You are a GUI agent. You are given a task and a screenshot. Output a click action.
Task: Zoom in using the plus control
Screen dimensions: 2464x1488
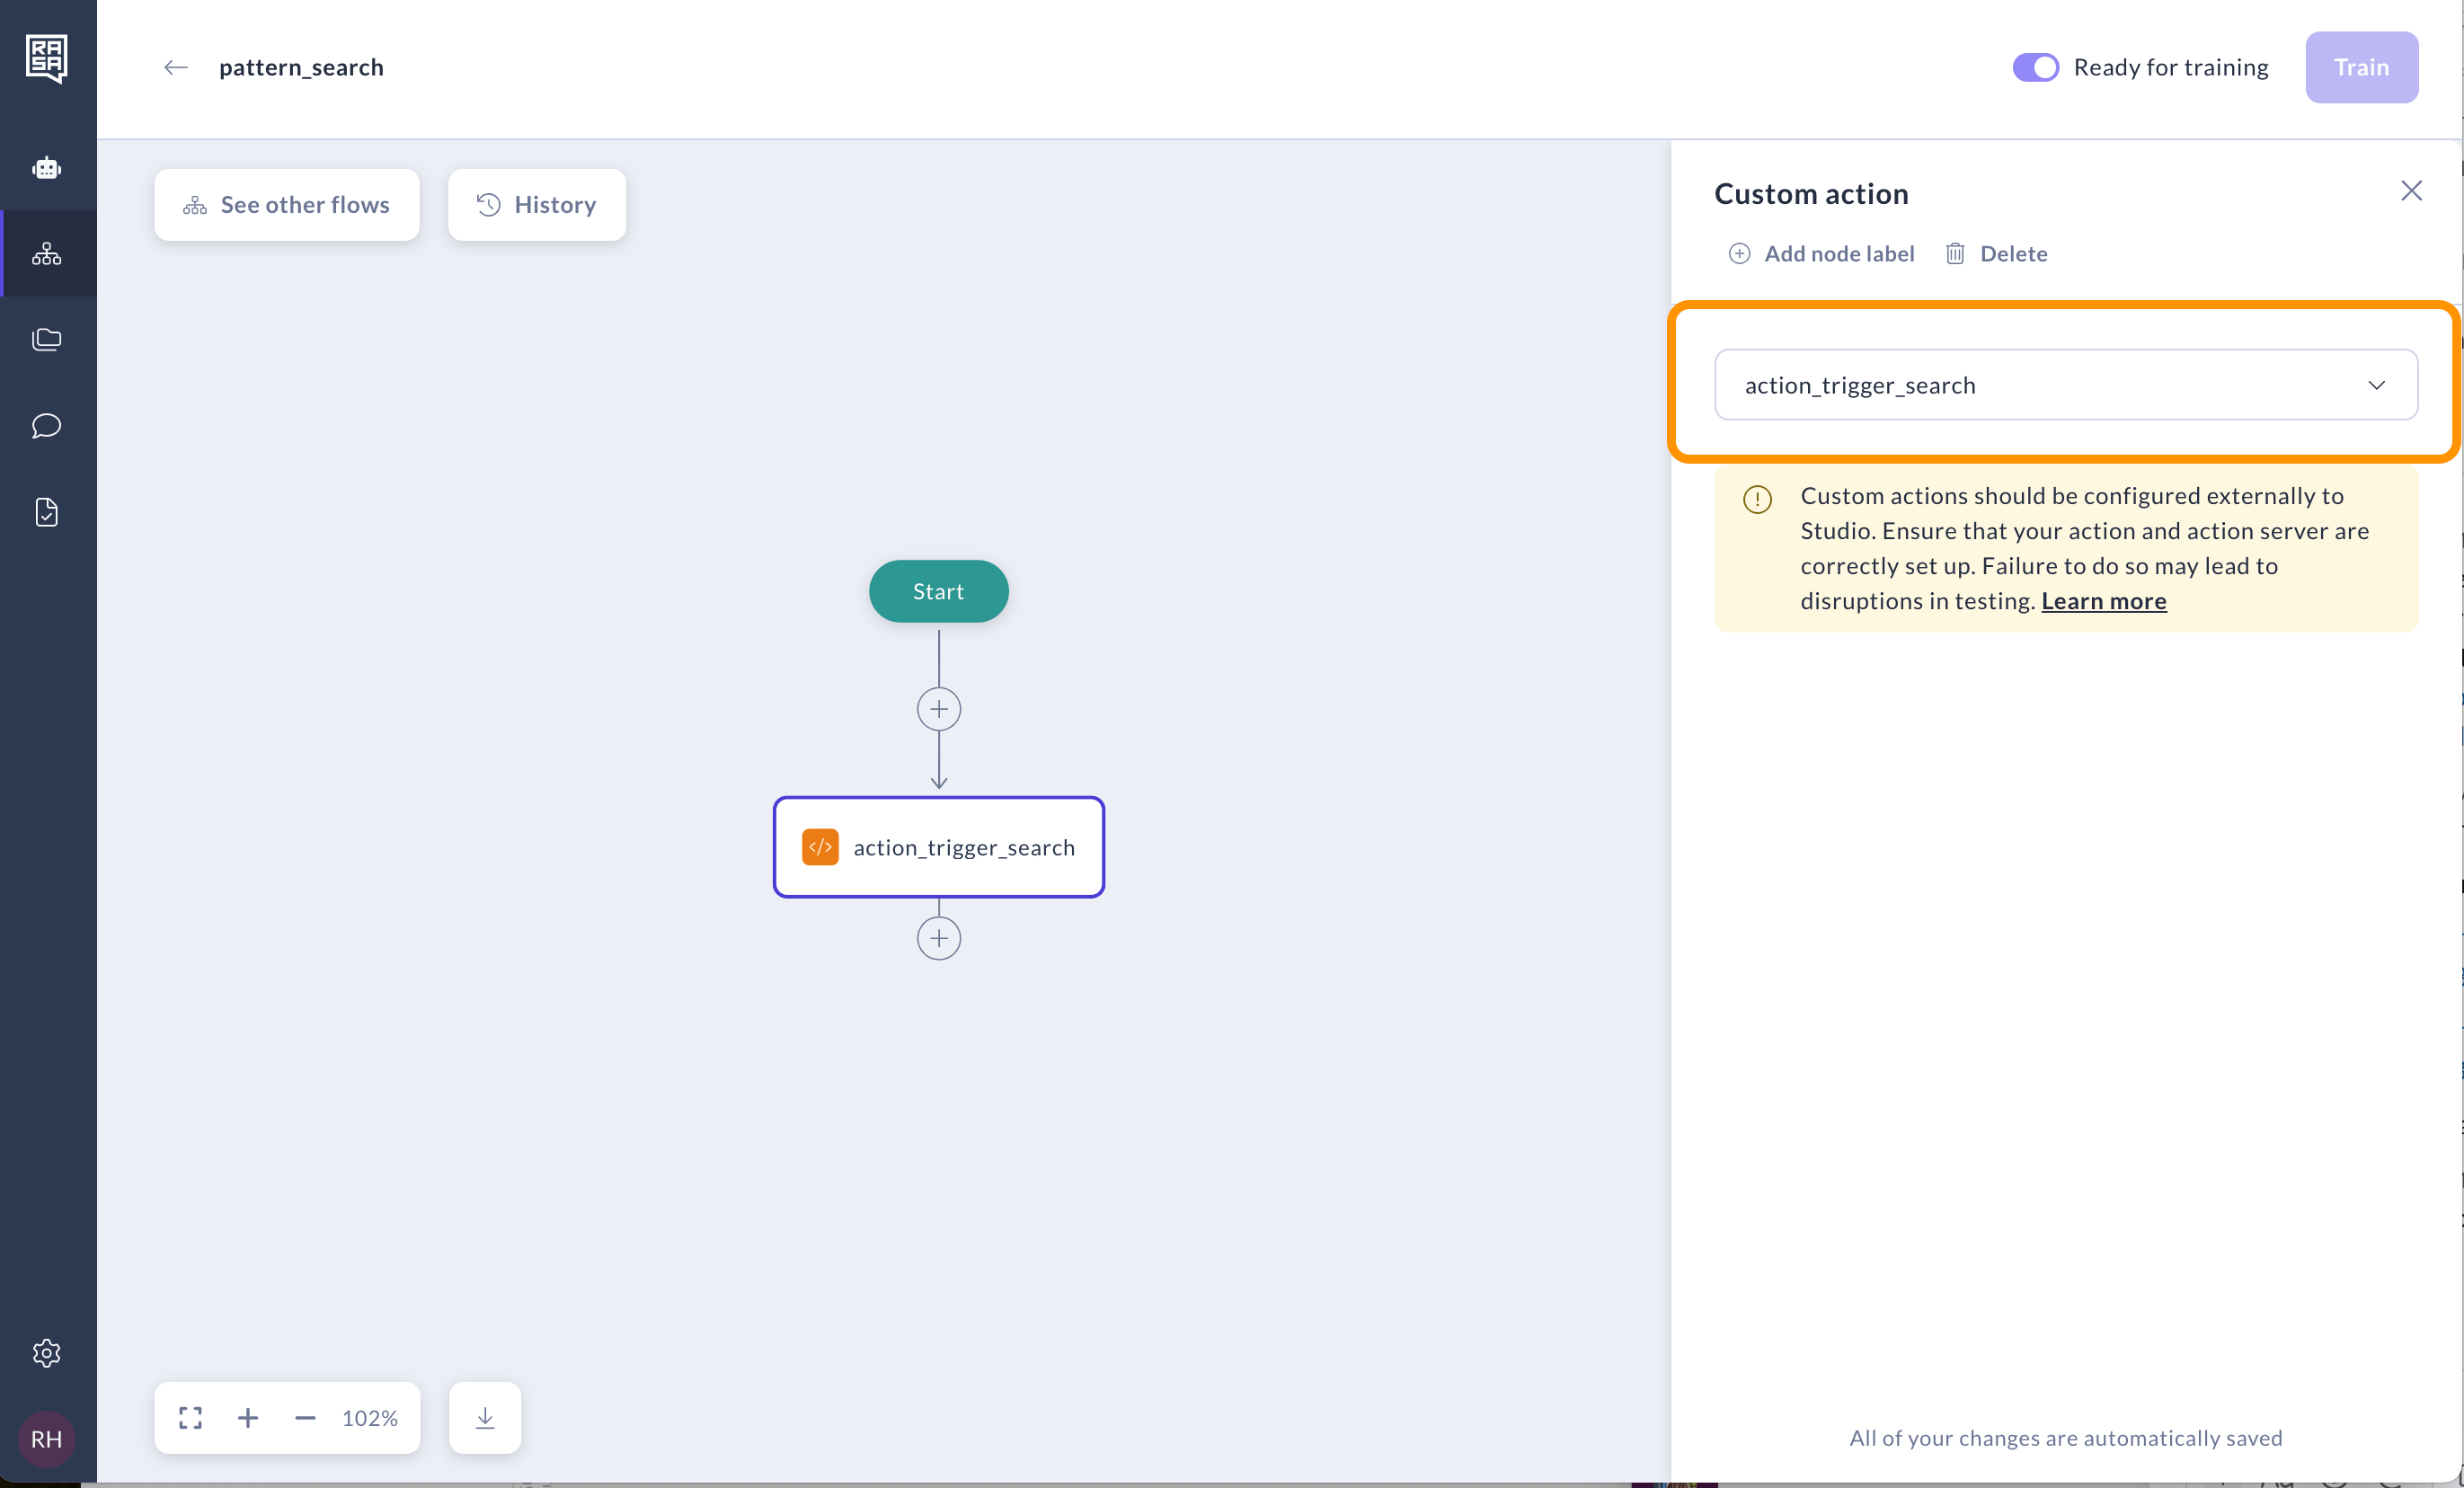(x=248, y=1417)
